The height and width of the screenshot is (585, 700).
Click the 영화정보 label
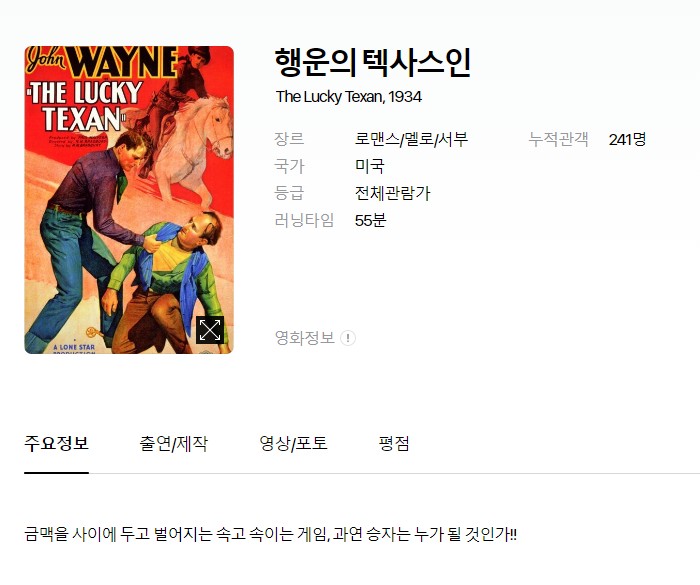point(304,338)
